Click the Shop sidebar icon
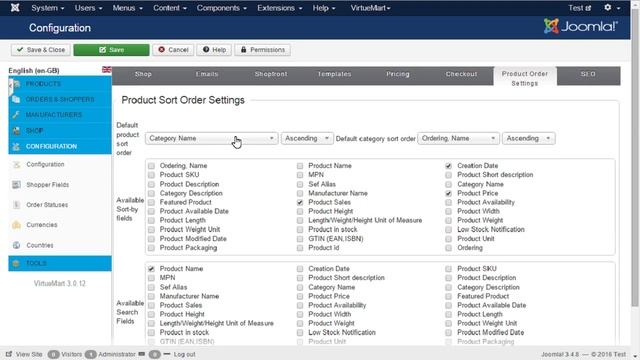 coord(16,131)
